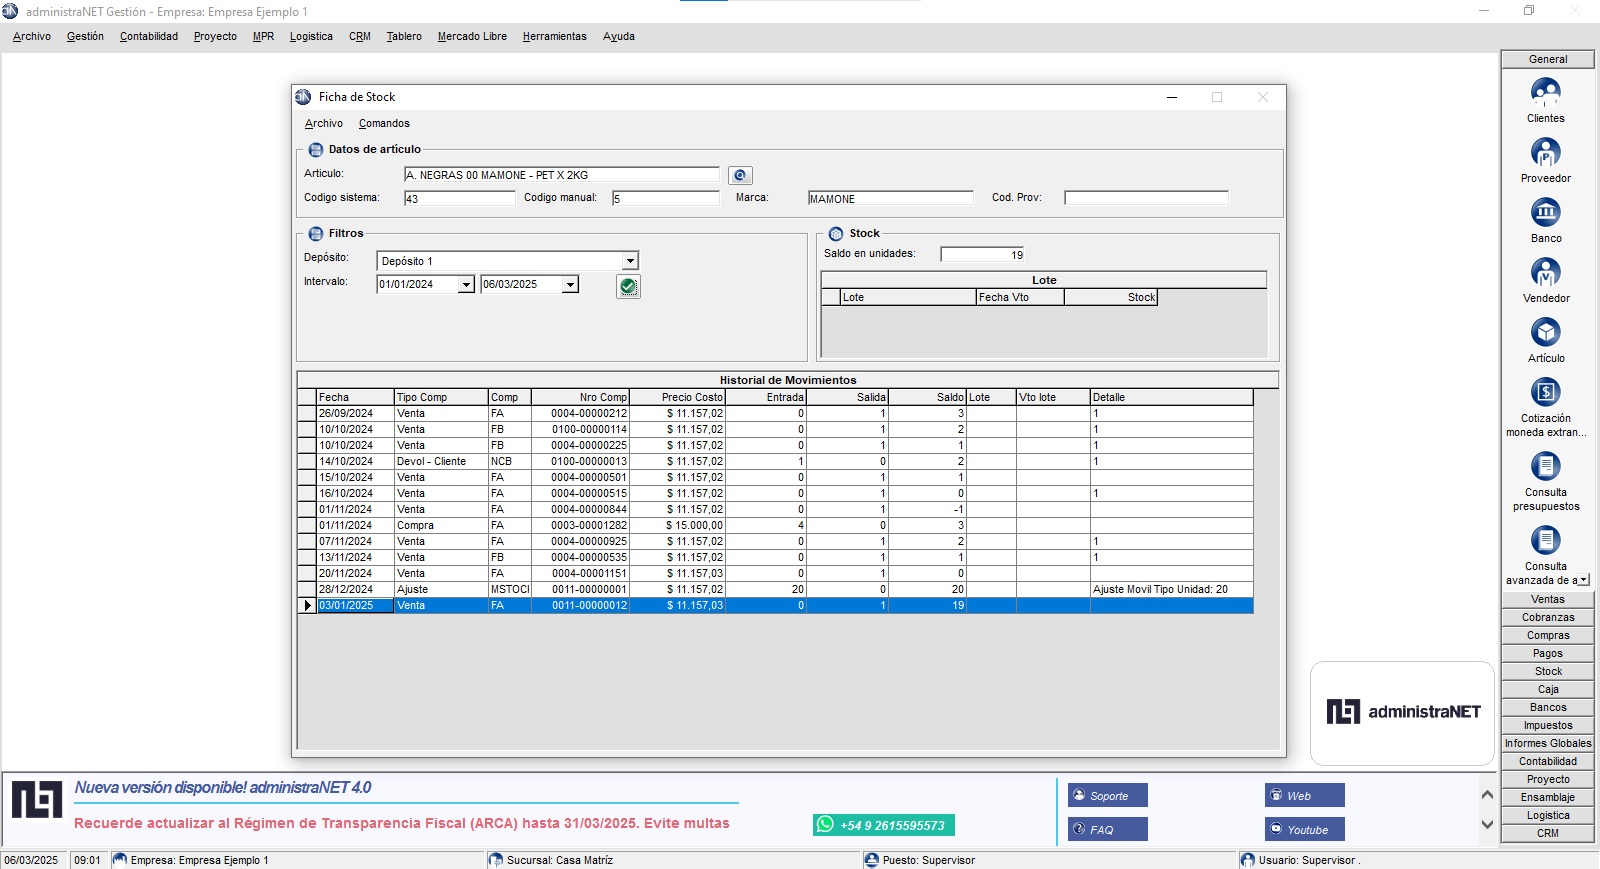Screen dimensions: 1600x869
Task: Click the Ficha de Stock window icon
Action: coord(303,97)
